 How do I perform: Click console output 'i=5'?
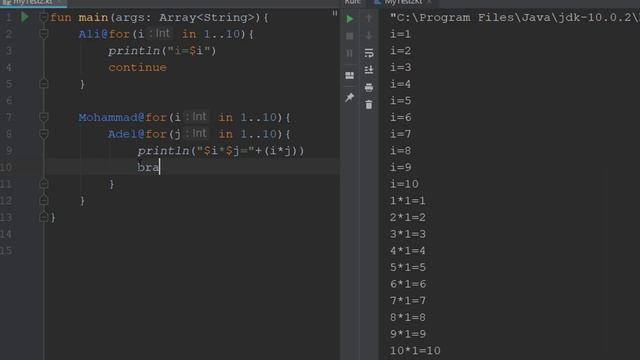click(x=400, y=100)
